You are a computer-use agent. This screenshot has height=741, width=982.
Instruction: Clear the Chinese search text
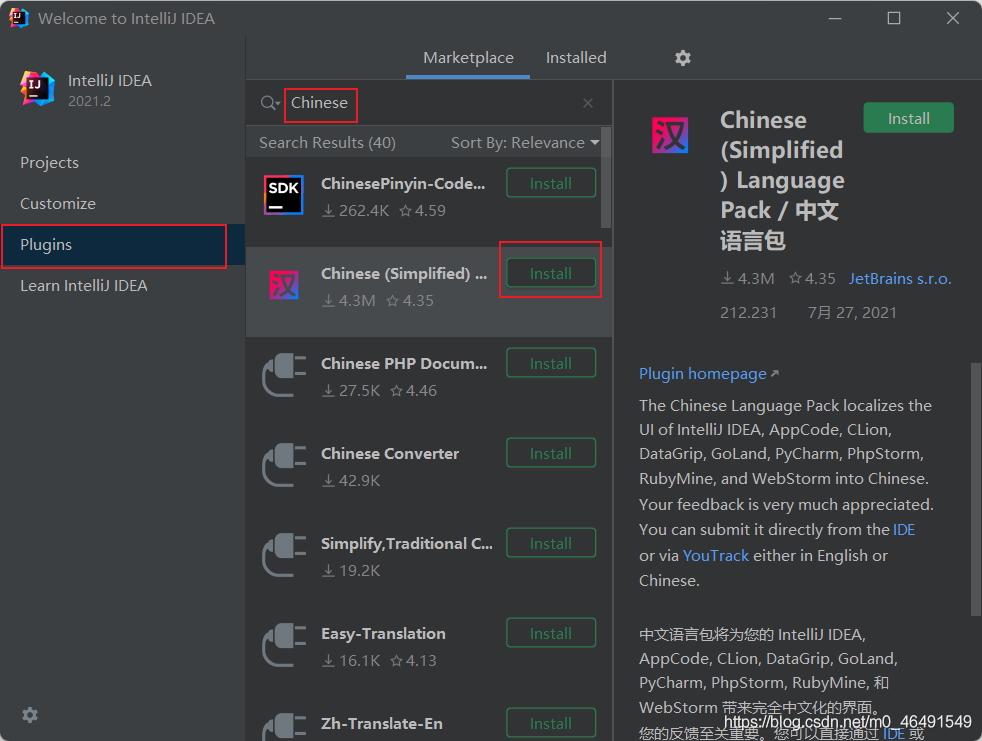(x=587, y=103)
